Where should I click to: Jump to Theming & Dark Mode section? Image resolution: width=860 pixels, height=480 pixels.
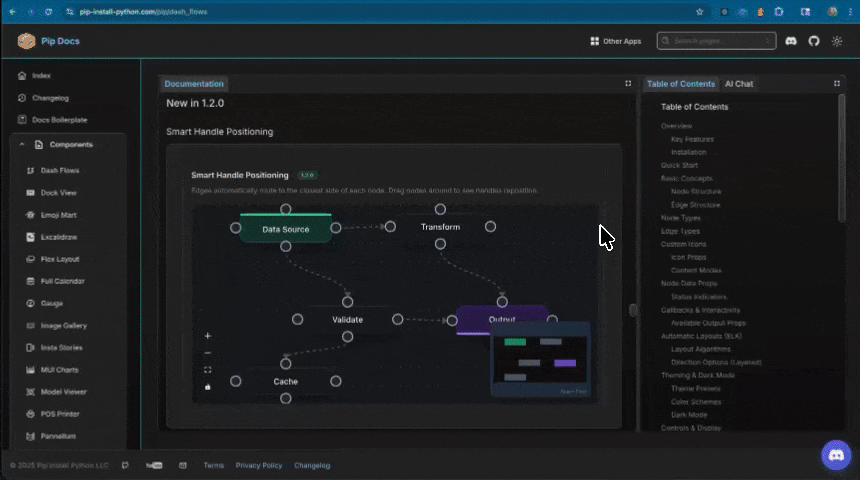click(x=698, y=375)
